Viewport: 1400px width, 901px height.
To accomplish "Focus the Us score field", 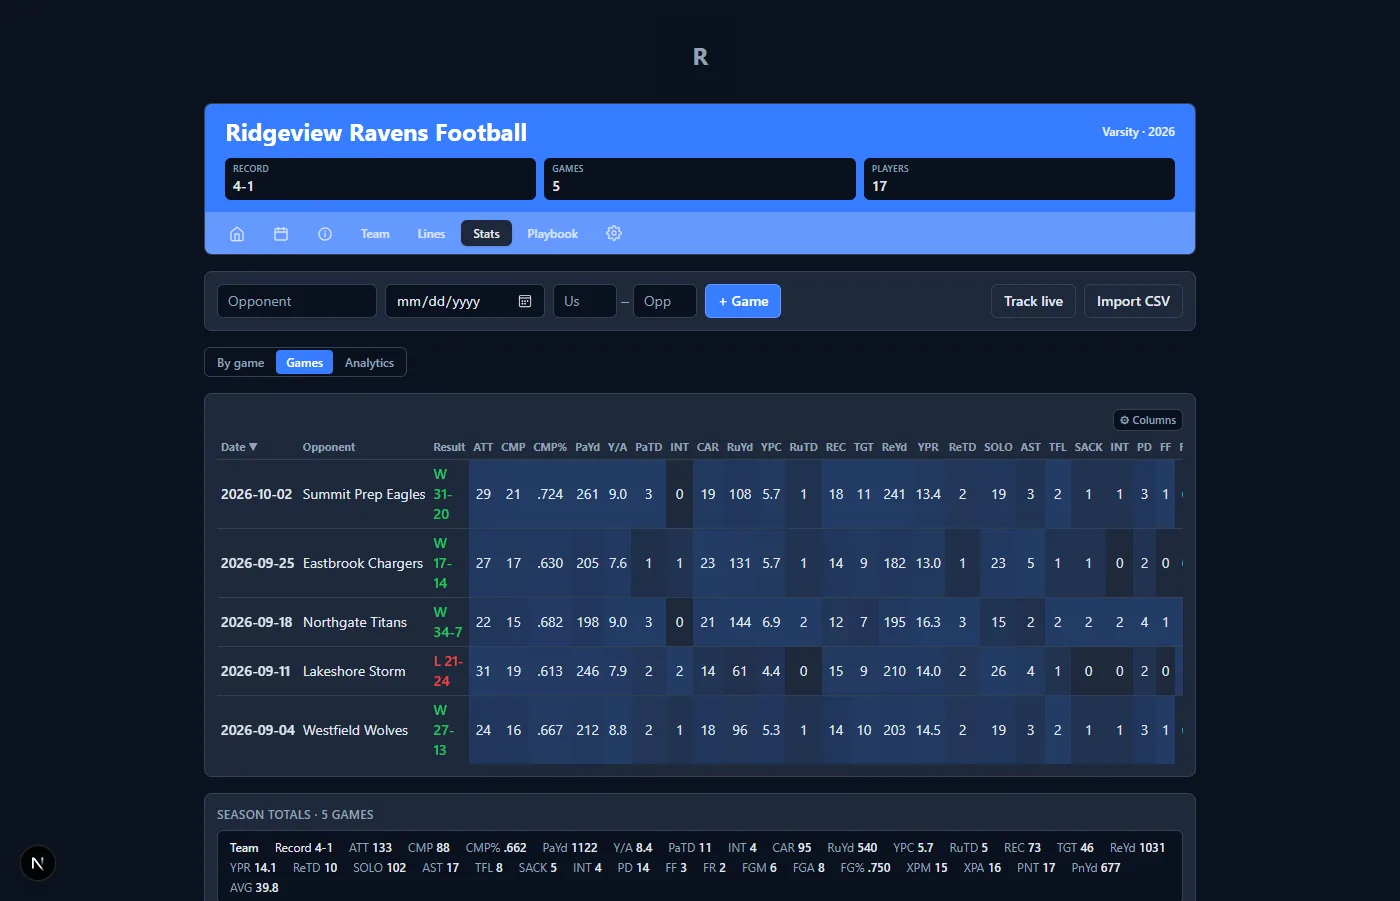I will [x=585, y=301].
